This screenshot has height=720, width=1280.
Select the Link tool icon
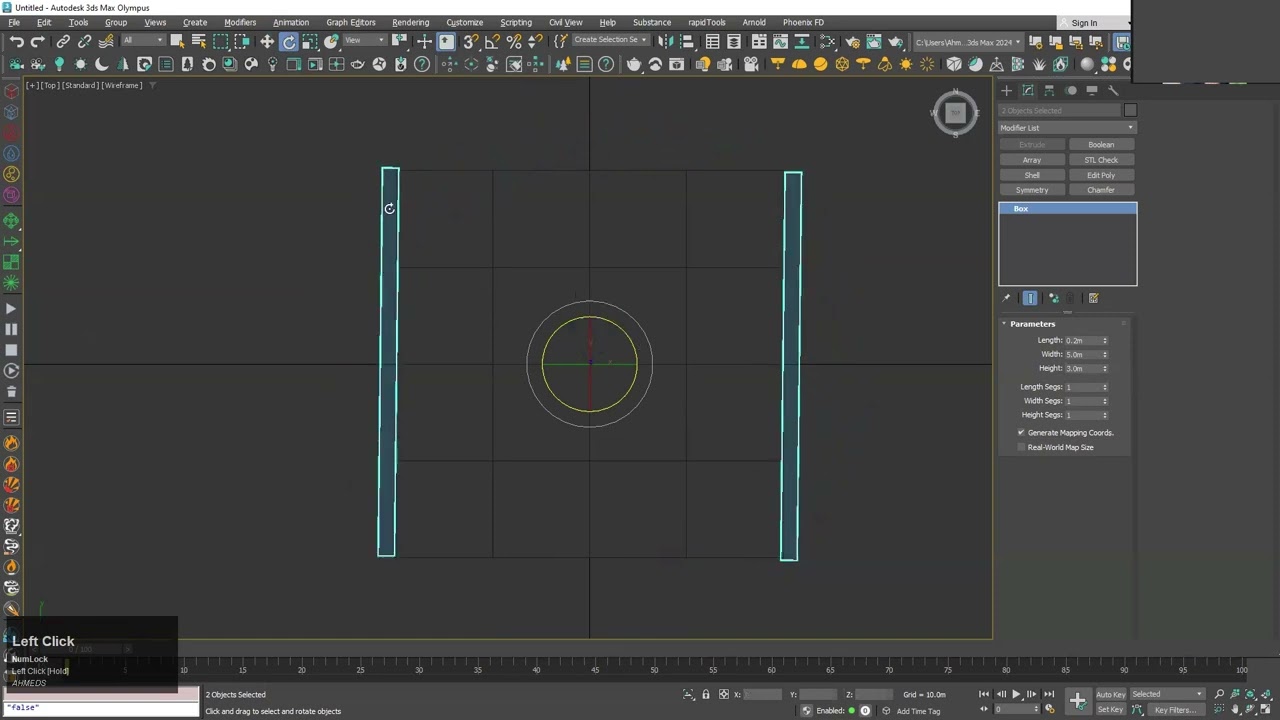pos(63,42)
